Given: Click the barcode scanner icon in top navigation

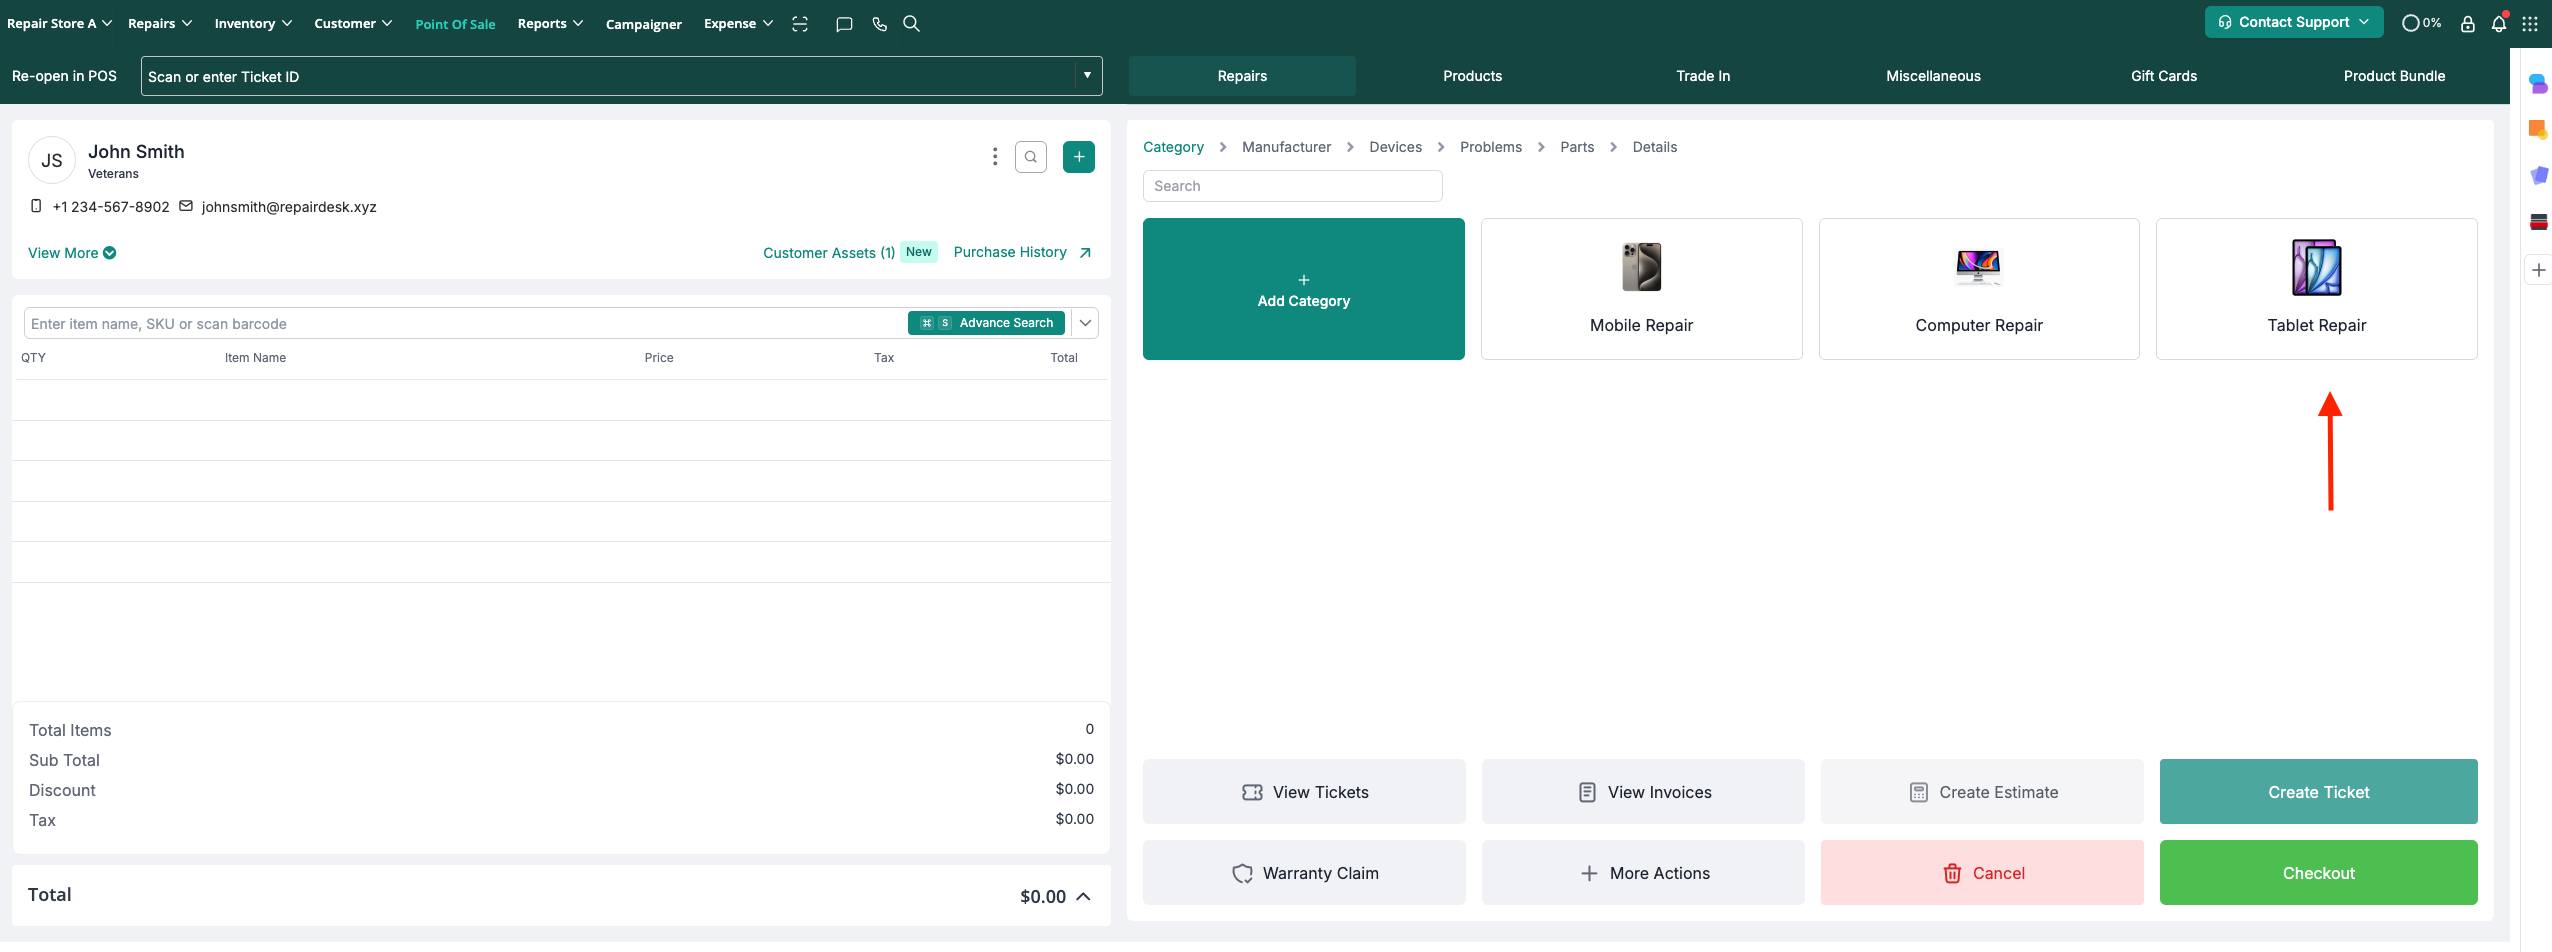Looking at the screenshot, I should coord(800,24).
